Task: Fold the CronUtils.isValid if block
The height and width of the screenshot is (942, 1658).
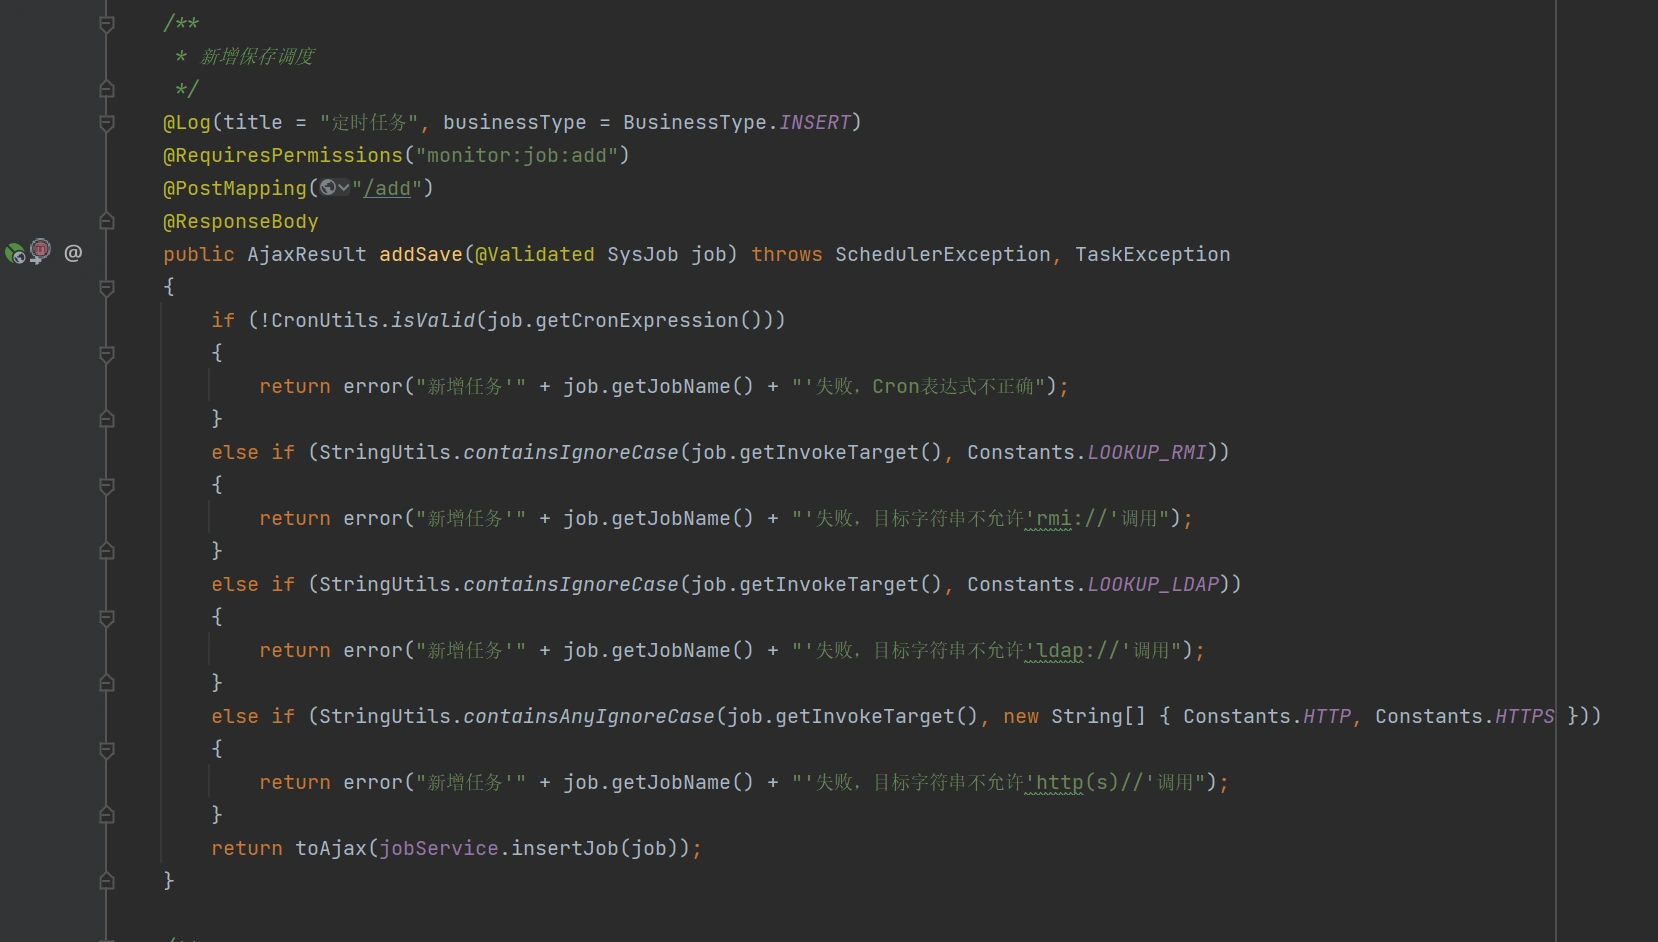Action: tap(107, 354)
